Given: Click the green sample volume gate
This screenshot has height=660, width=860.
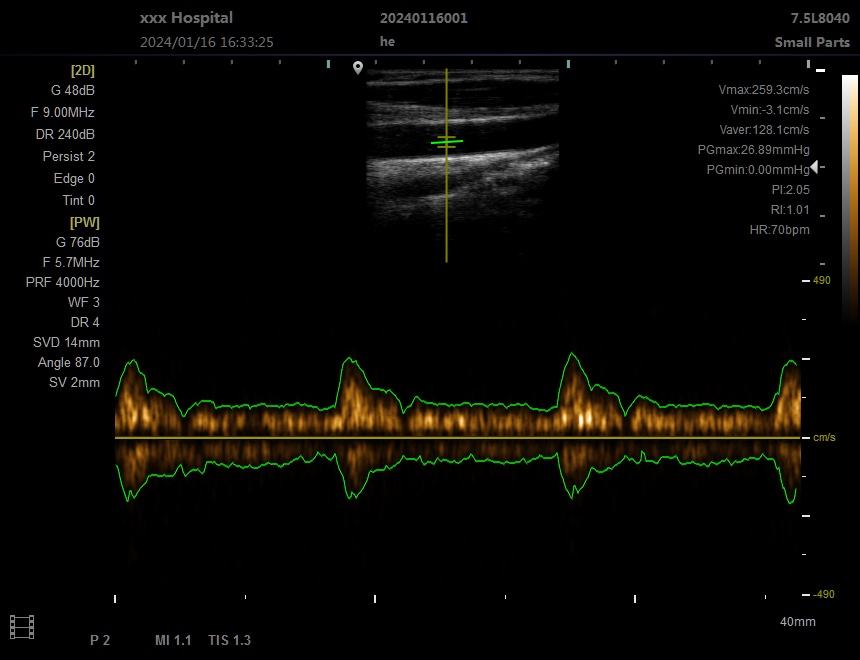Looking at the screenshot, I should coord(446,142).
